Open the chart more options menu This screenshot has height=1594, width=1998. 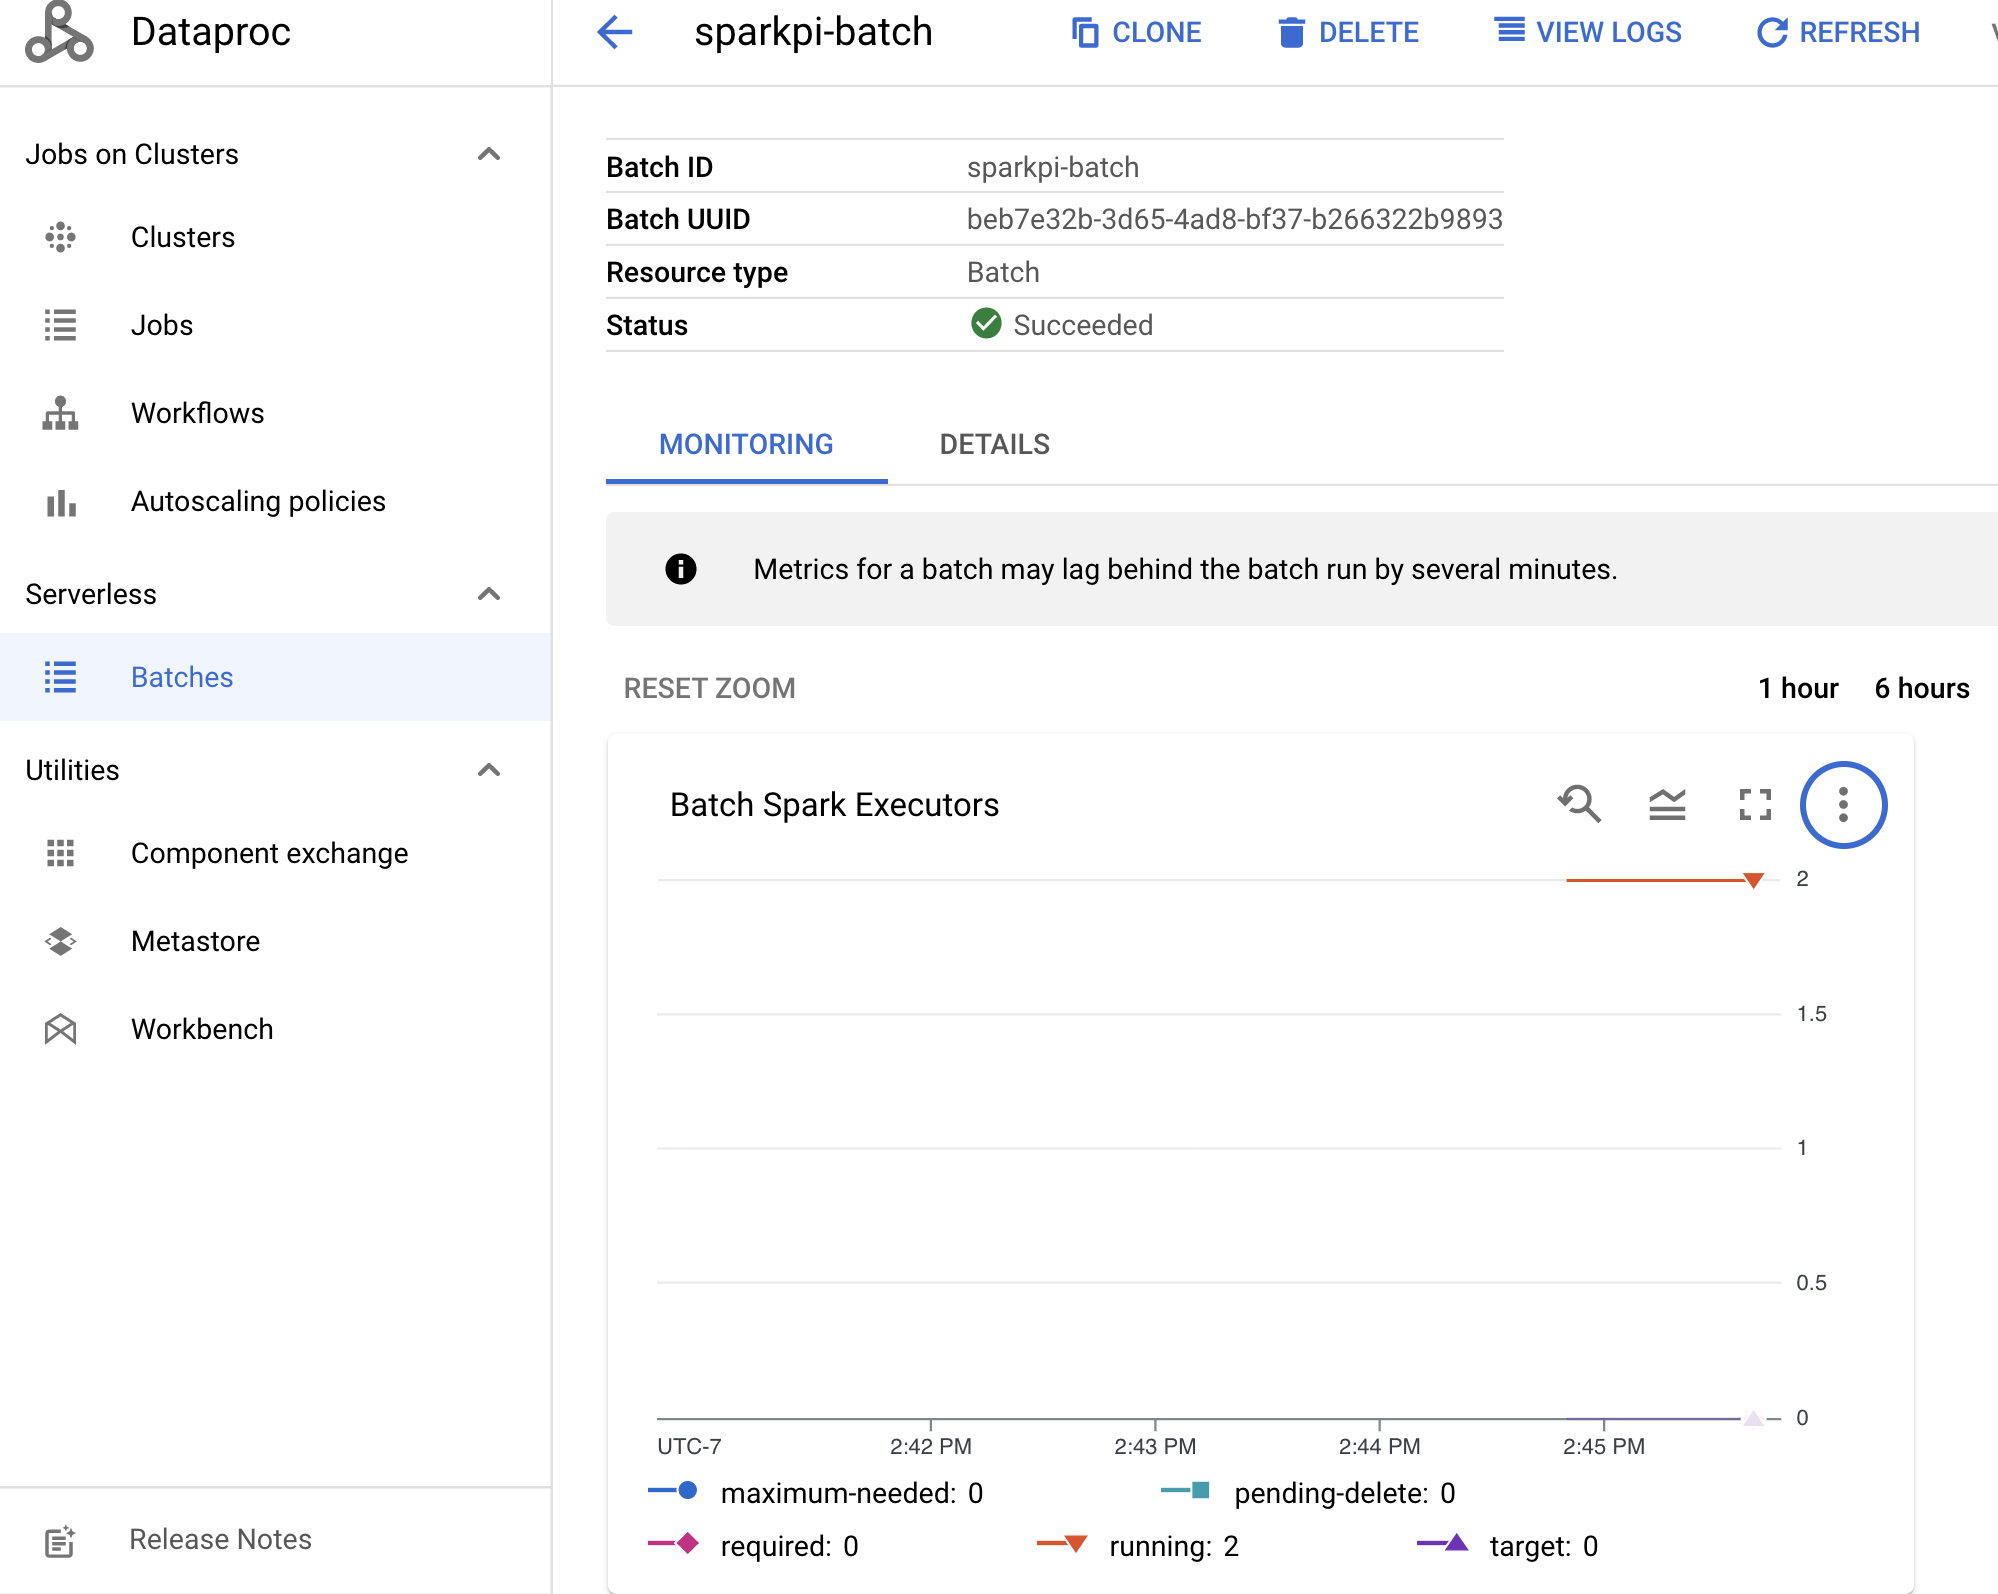[x=1843, y=804]
